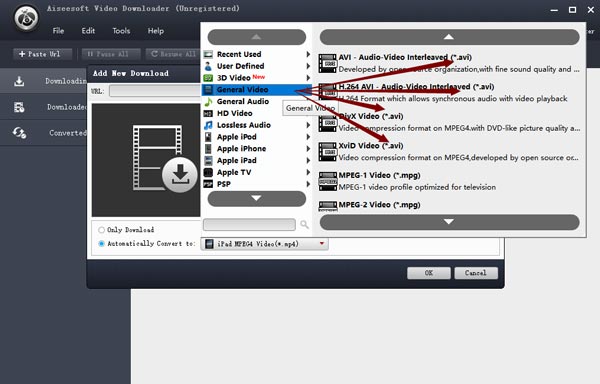Choose the MPEG-1 Video format icon
Screen dimensions: 600x384
(328, 181)
